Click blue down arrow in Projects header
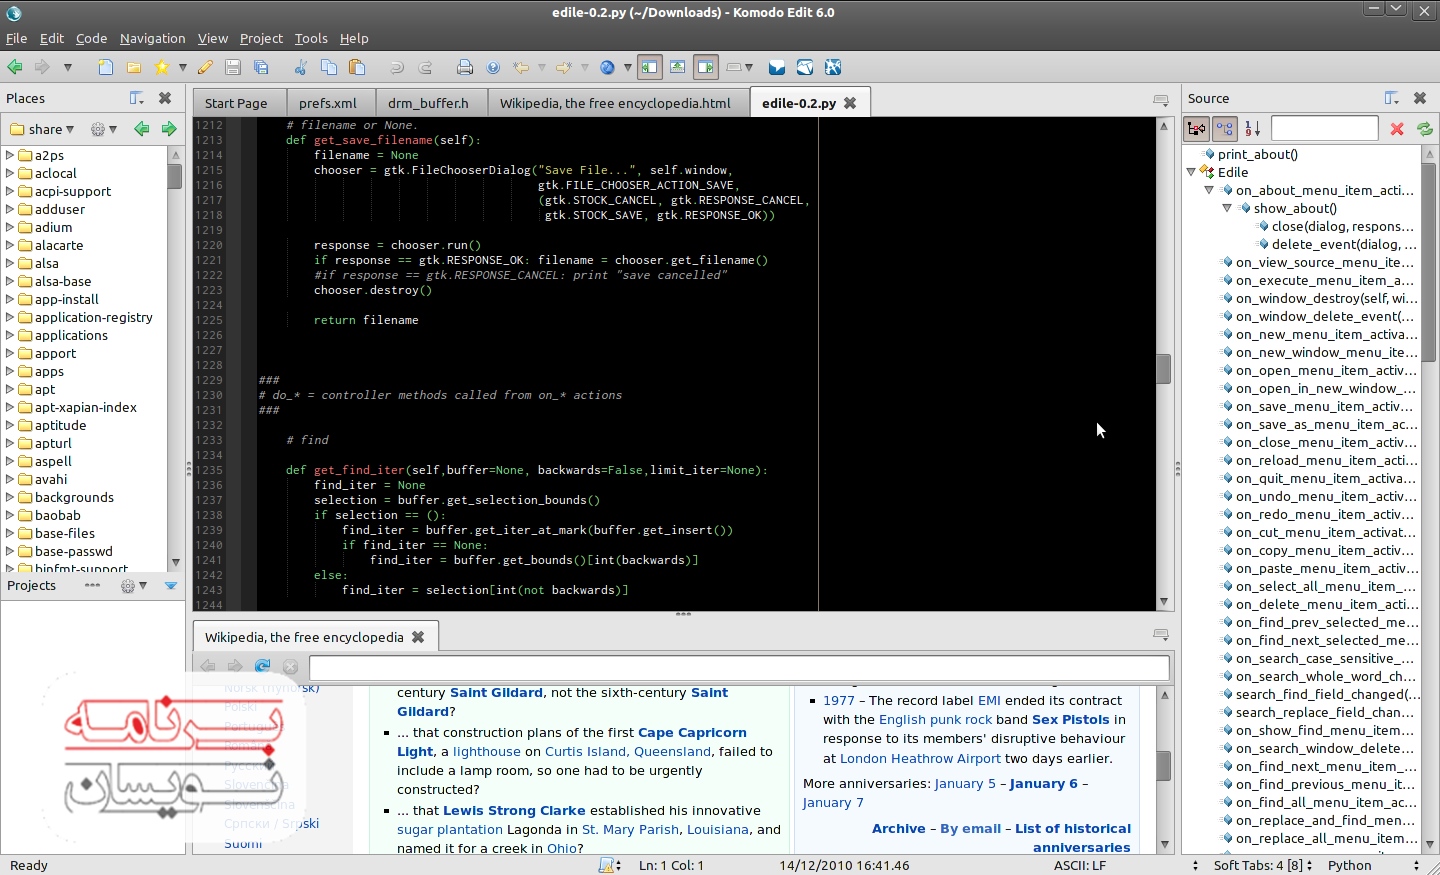 pos(171,586)
